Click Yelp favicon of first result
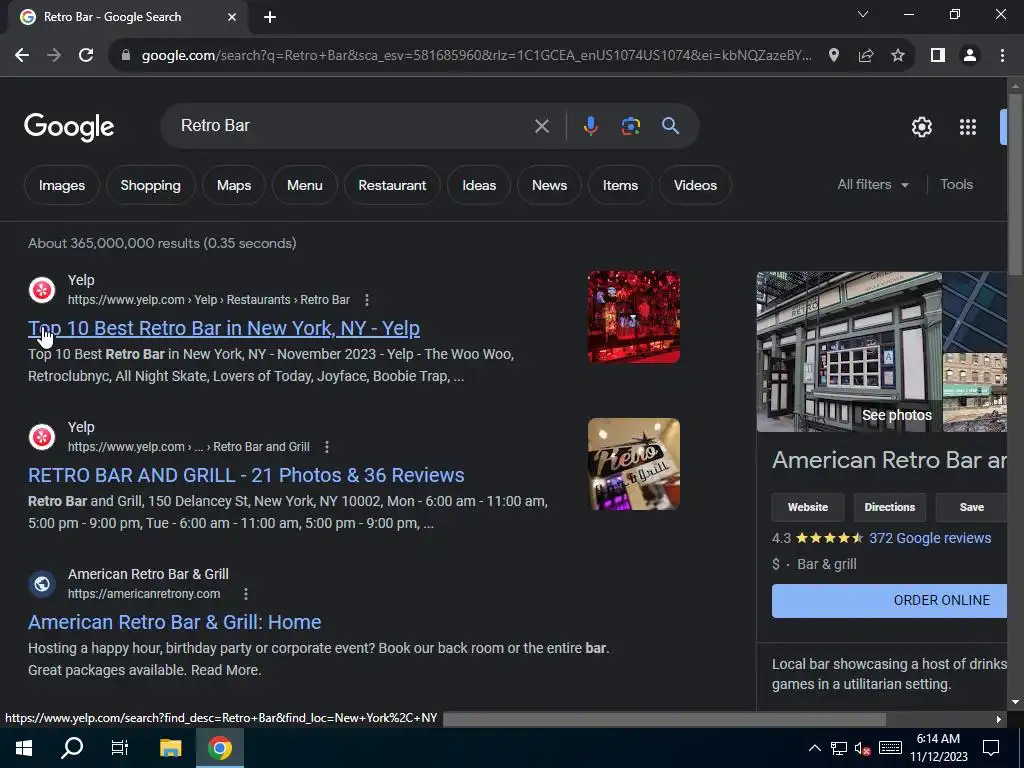Screen dimensions: 1024x768 point(42,290)
